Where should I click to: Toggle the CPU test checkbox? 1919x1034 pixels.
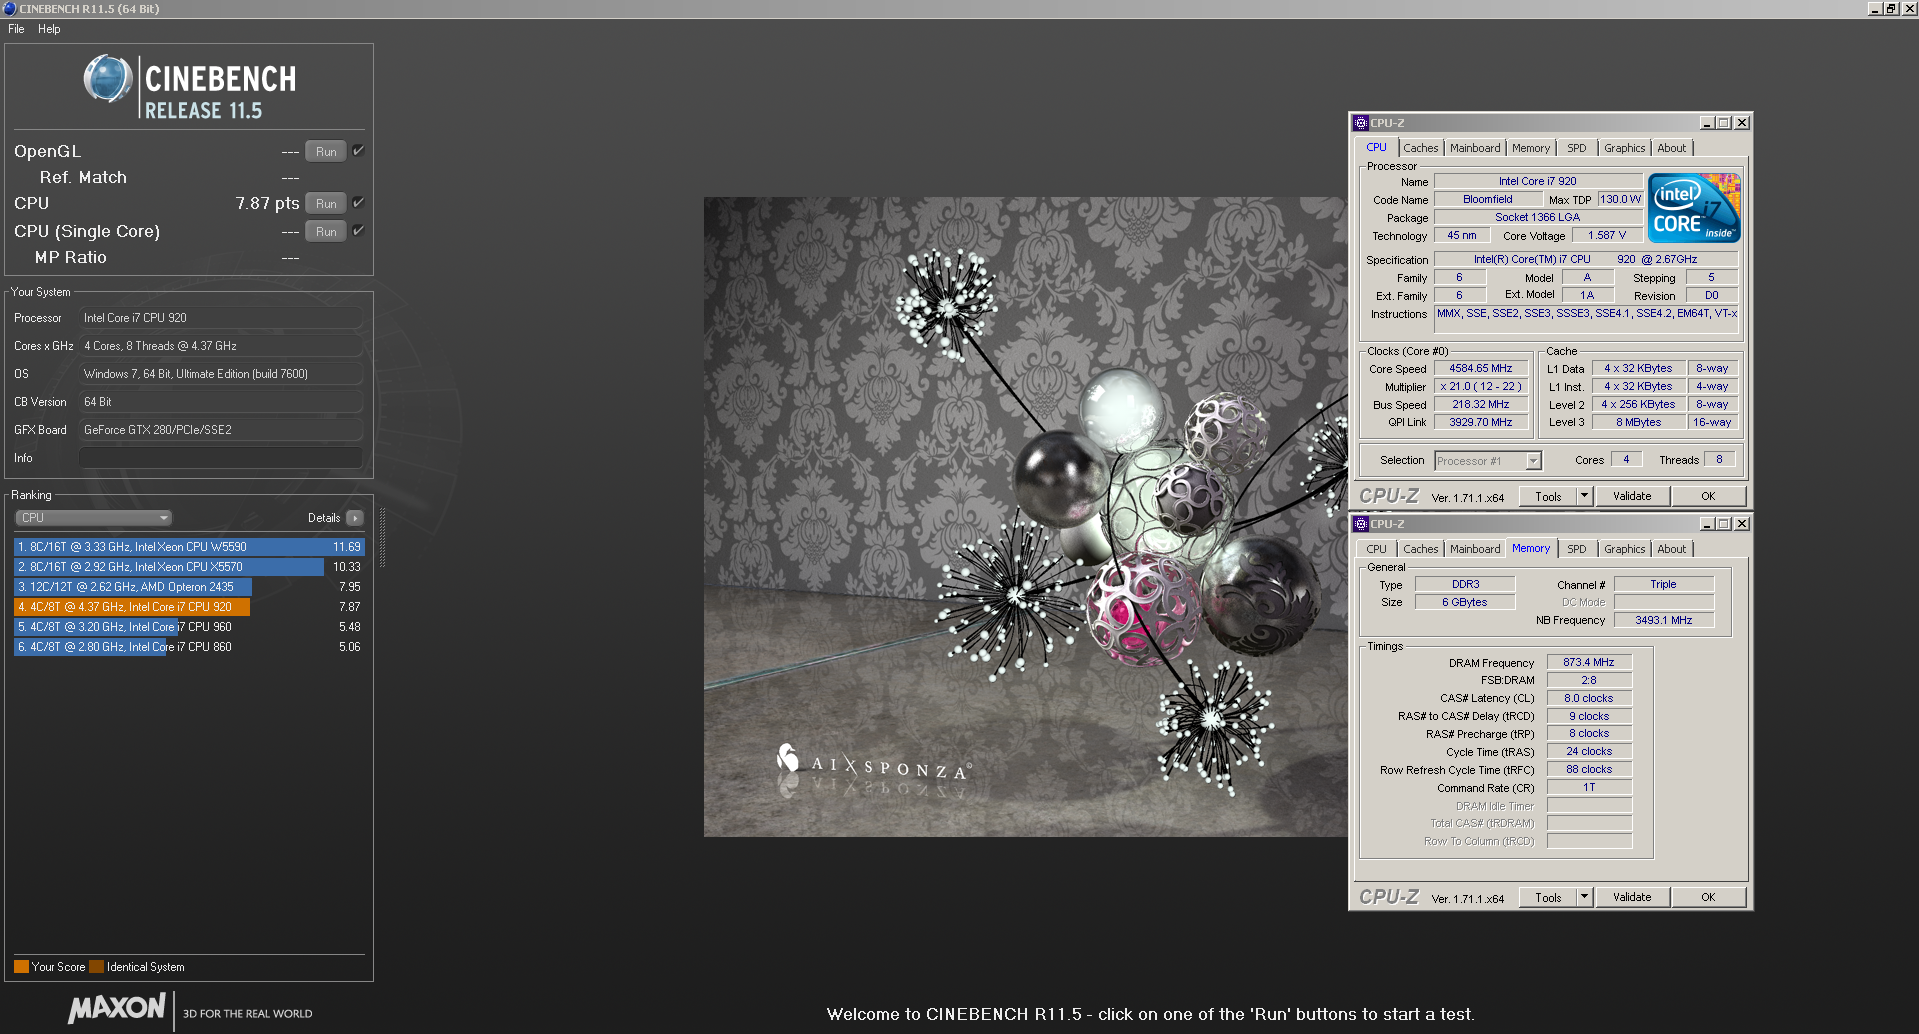(358, 202)
